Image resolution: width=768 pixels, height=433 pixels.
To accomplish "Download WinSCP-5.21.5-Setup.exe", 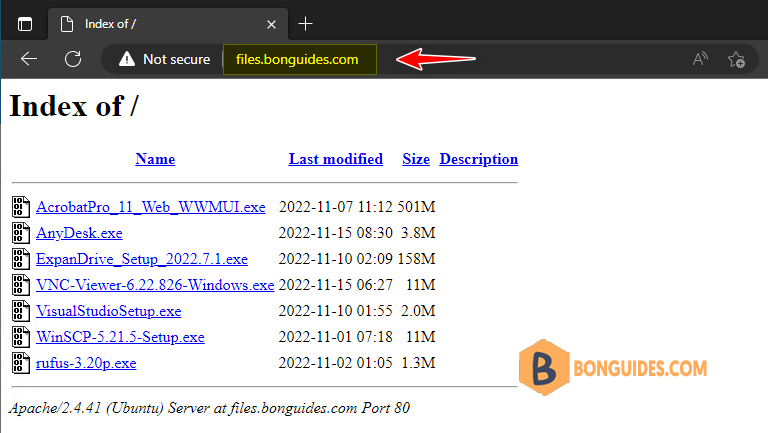I will tap(120, 337).
